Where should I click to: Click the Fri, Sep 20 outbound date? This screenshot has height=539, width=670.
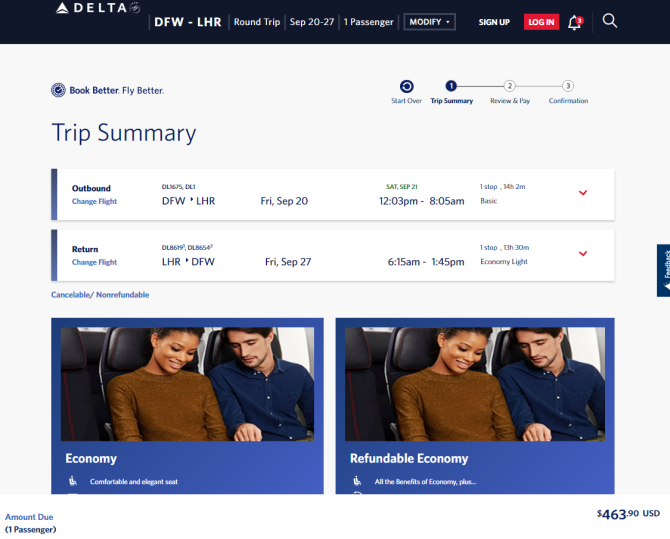[284, 201]
